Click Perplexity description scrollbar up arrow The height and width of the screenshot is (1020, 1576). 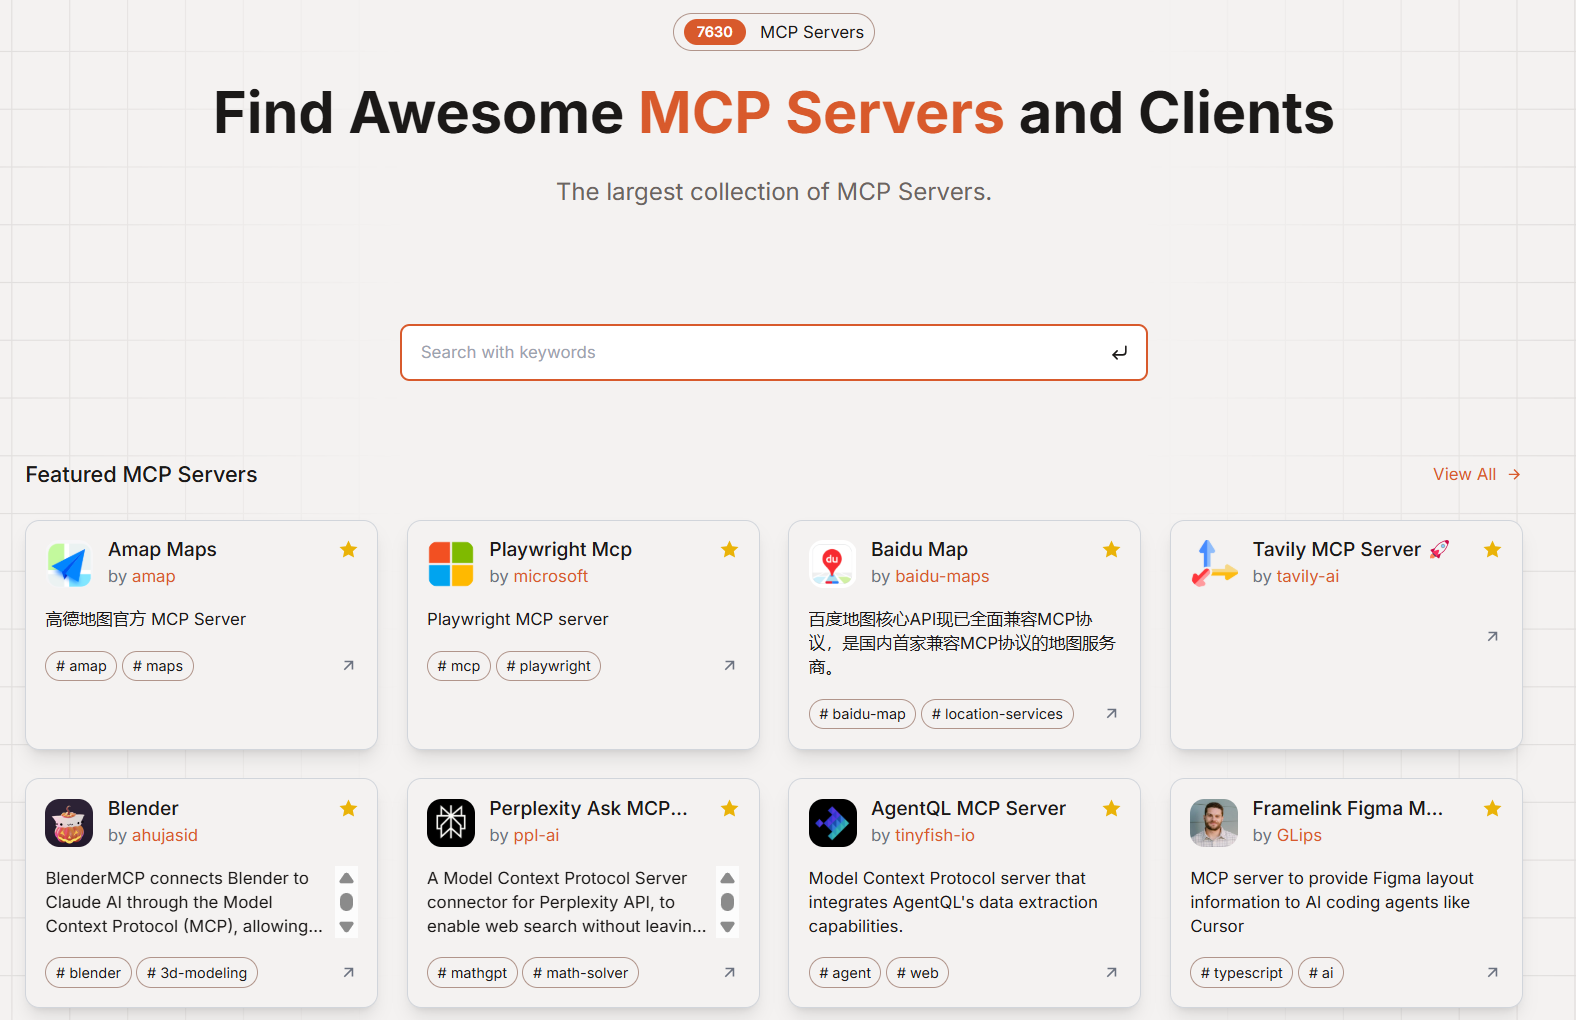pos(728,878)
